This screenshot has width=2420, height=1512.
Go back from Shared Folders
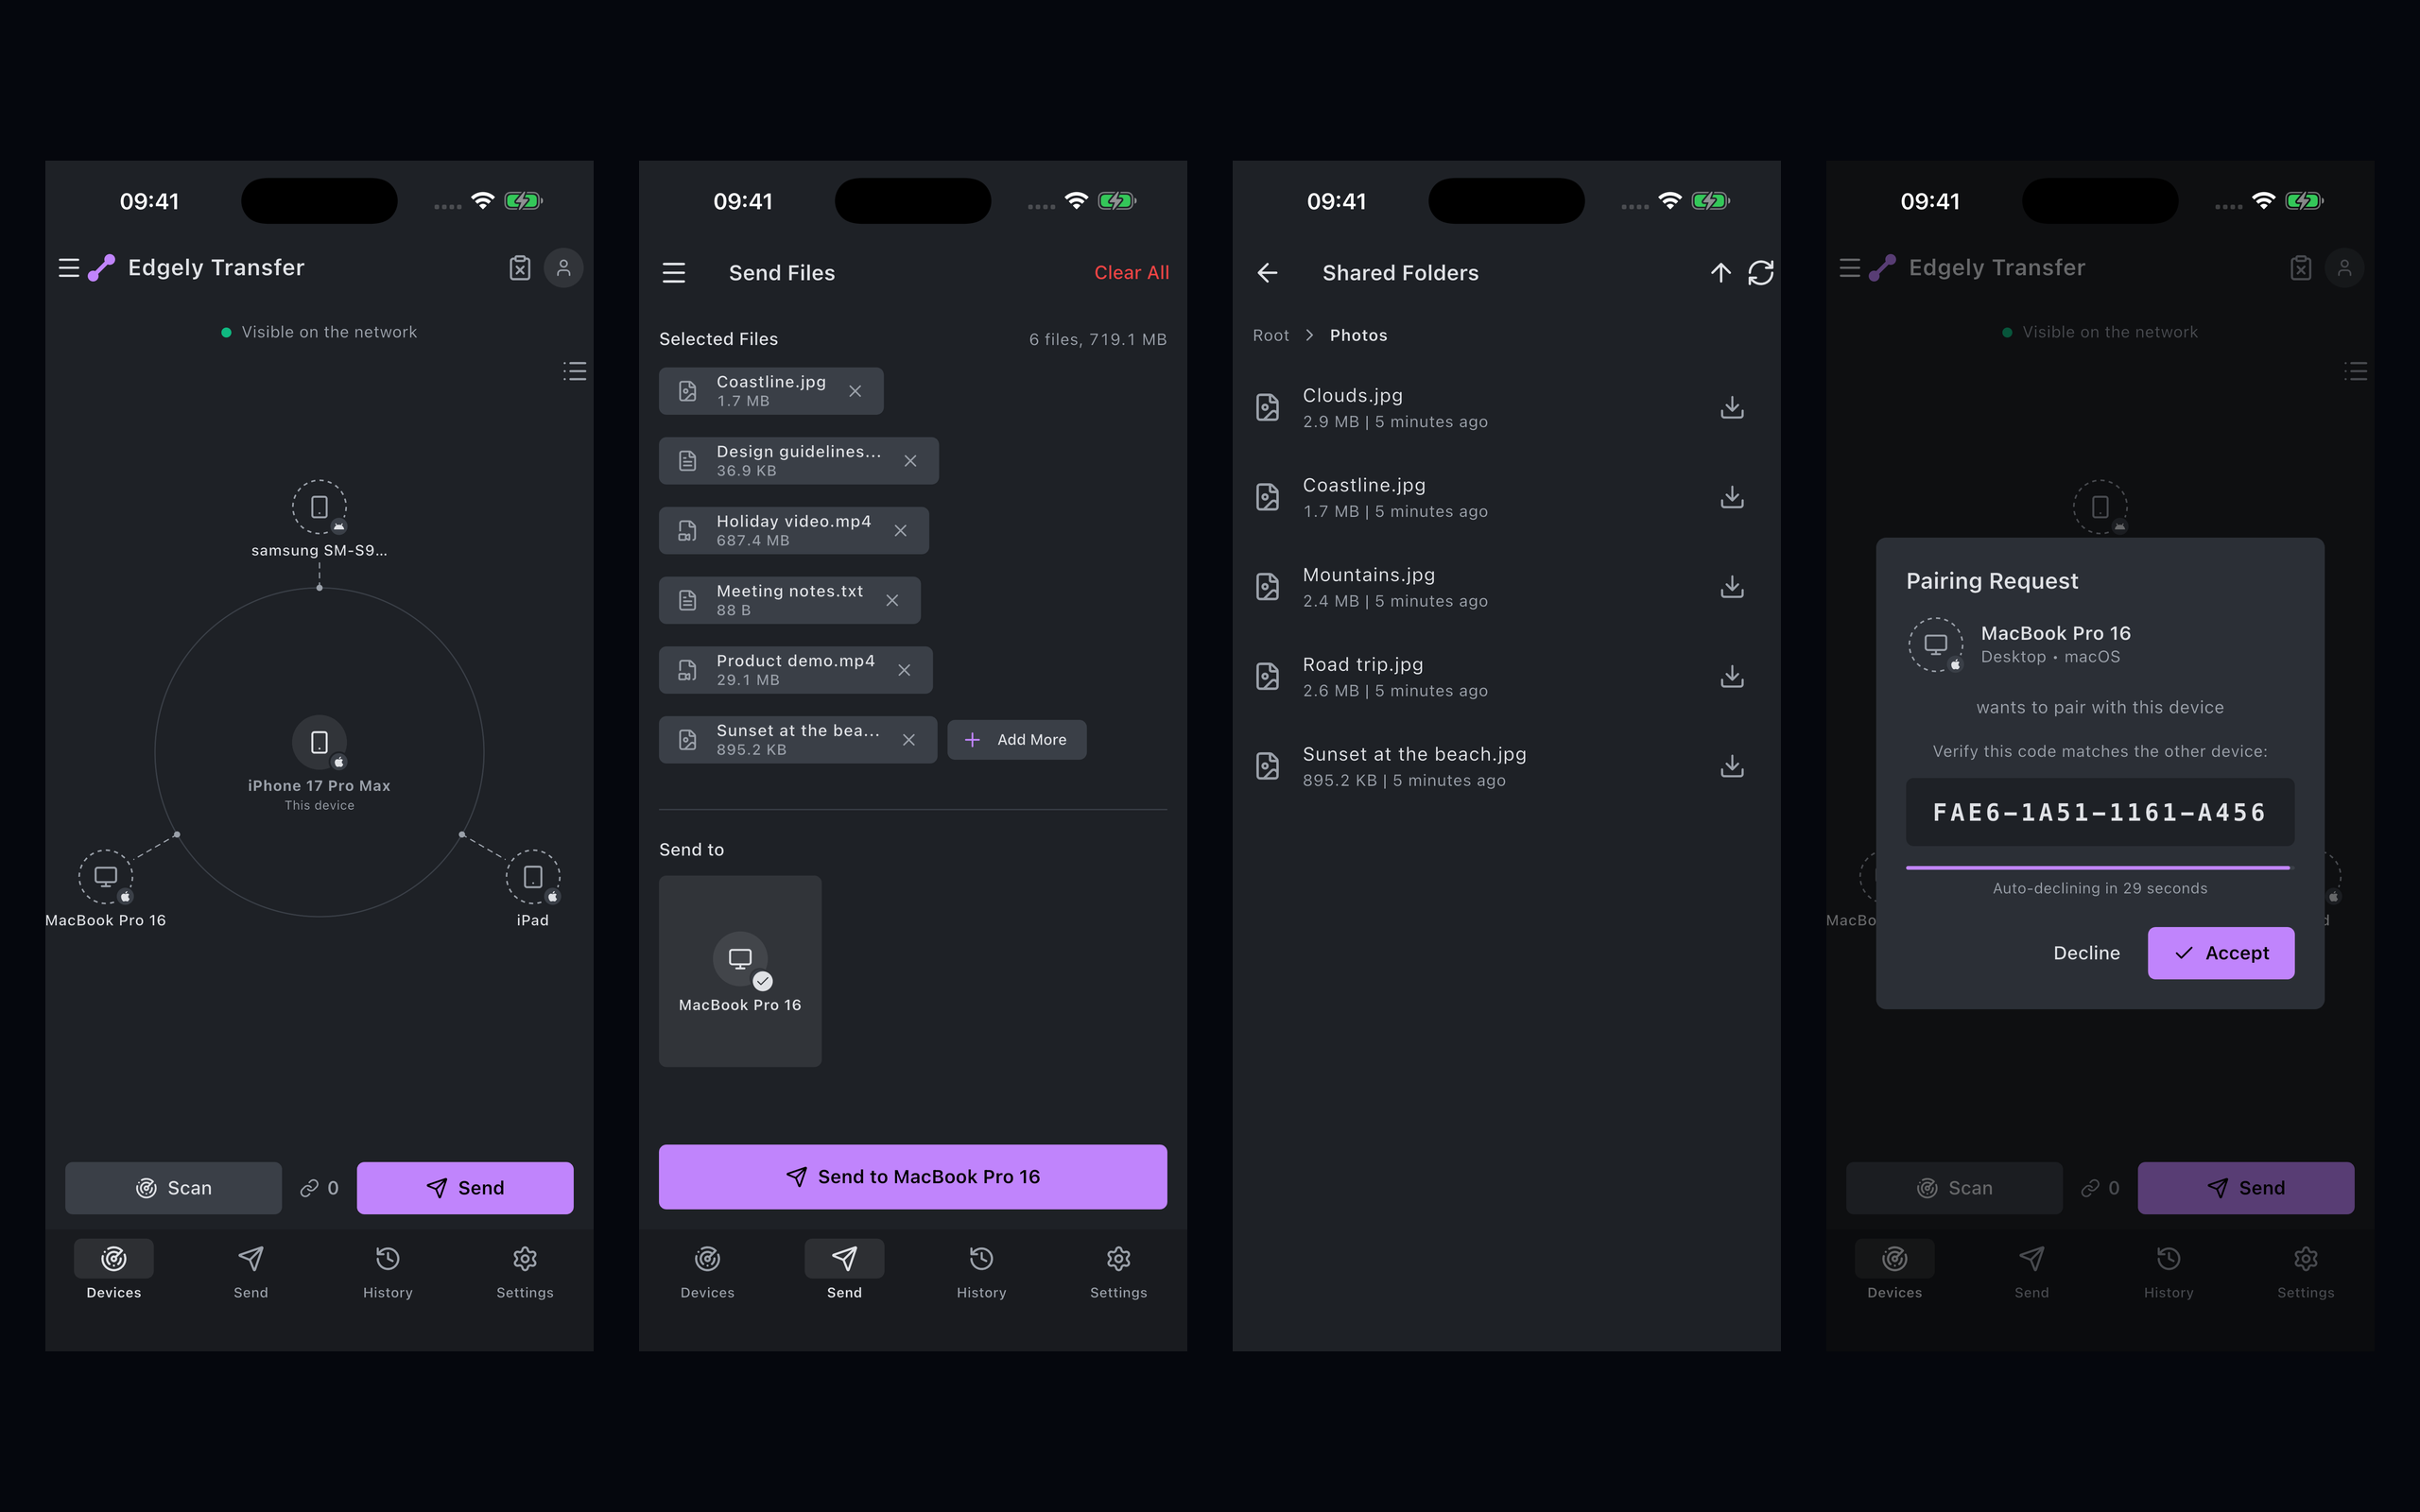(1267, 273)
